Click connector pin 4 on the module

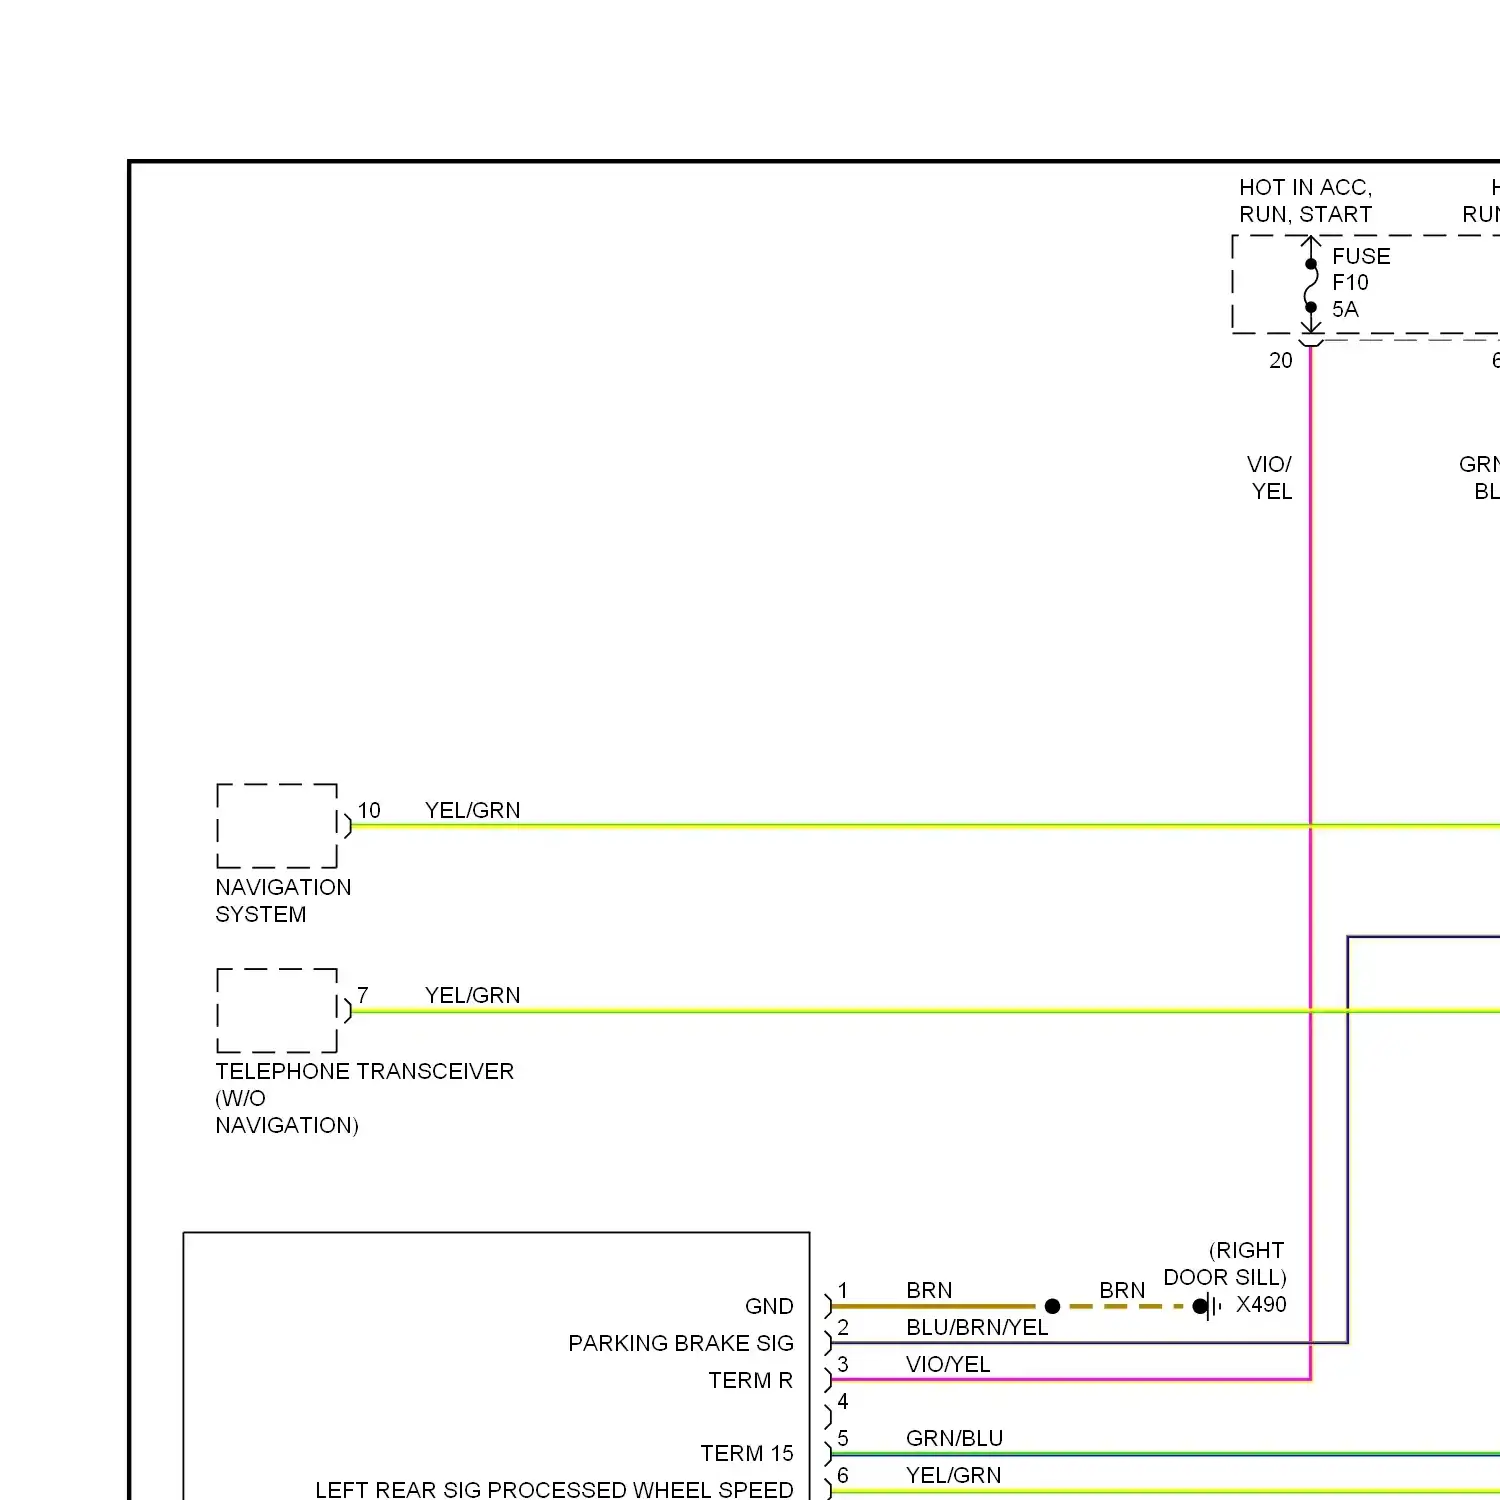coord(843,1401)
